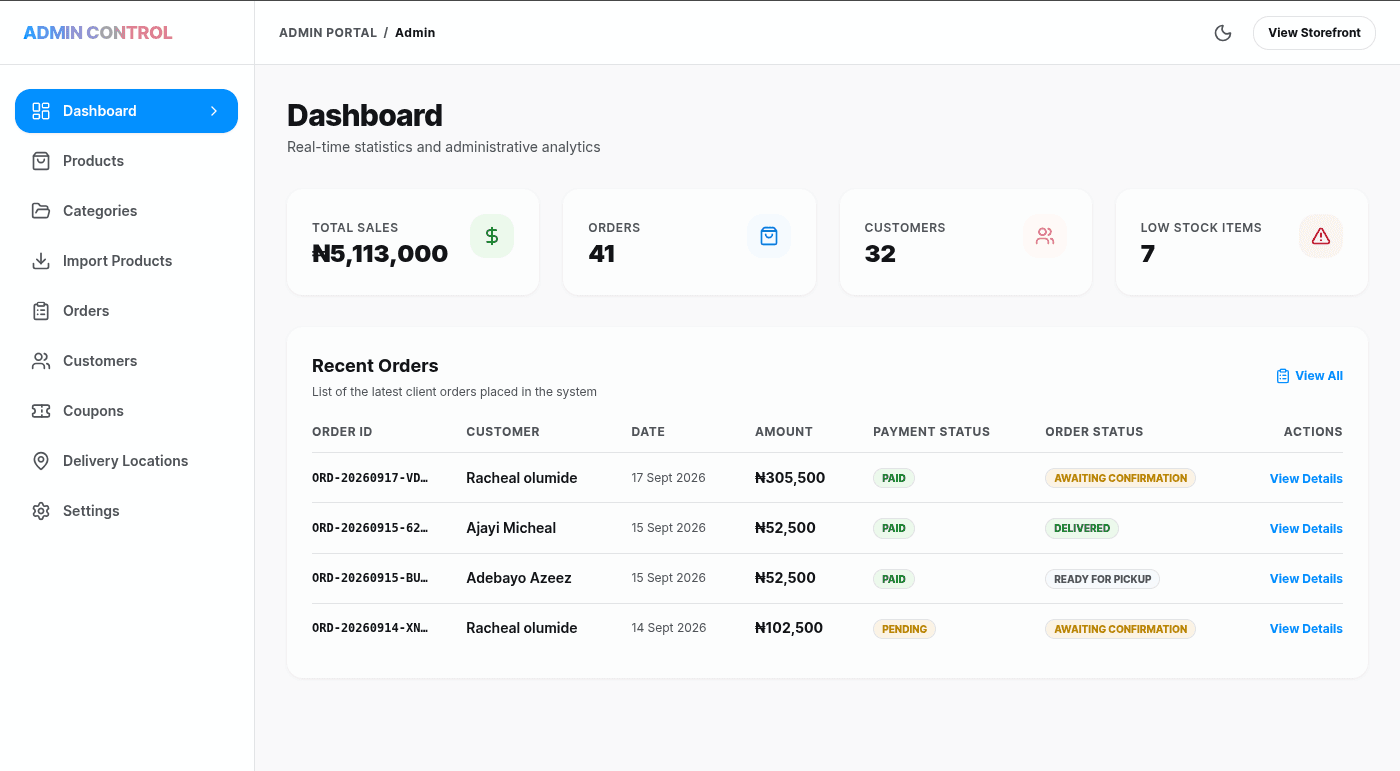
Task: Click the ORDER ID column header
Action: [x=342, y=432]
